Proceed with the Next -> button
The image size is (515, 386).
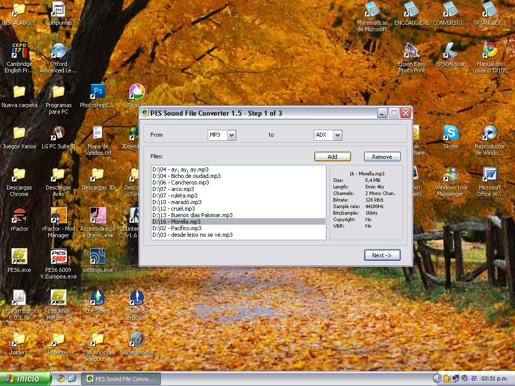click(x=382, y=255)
